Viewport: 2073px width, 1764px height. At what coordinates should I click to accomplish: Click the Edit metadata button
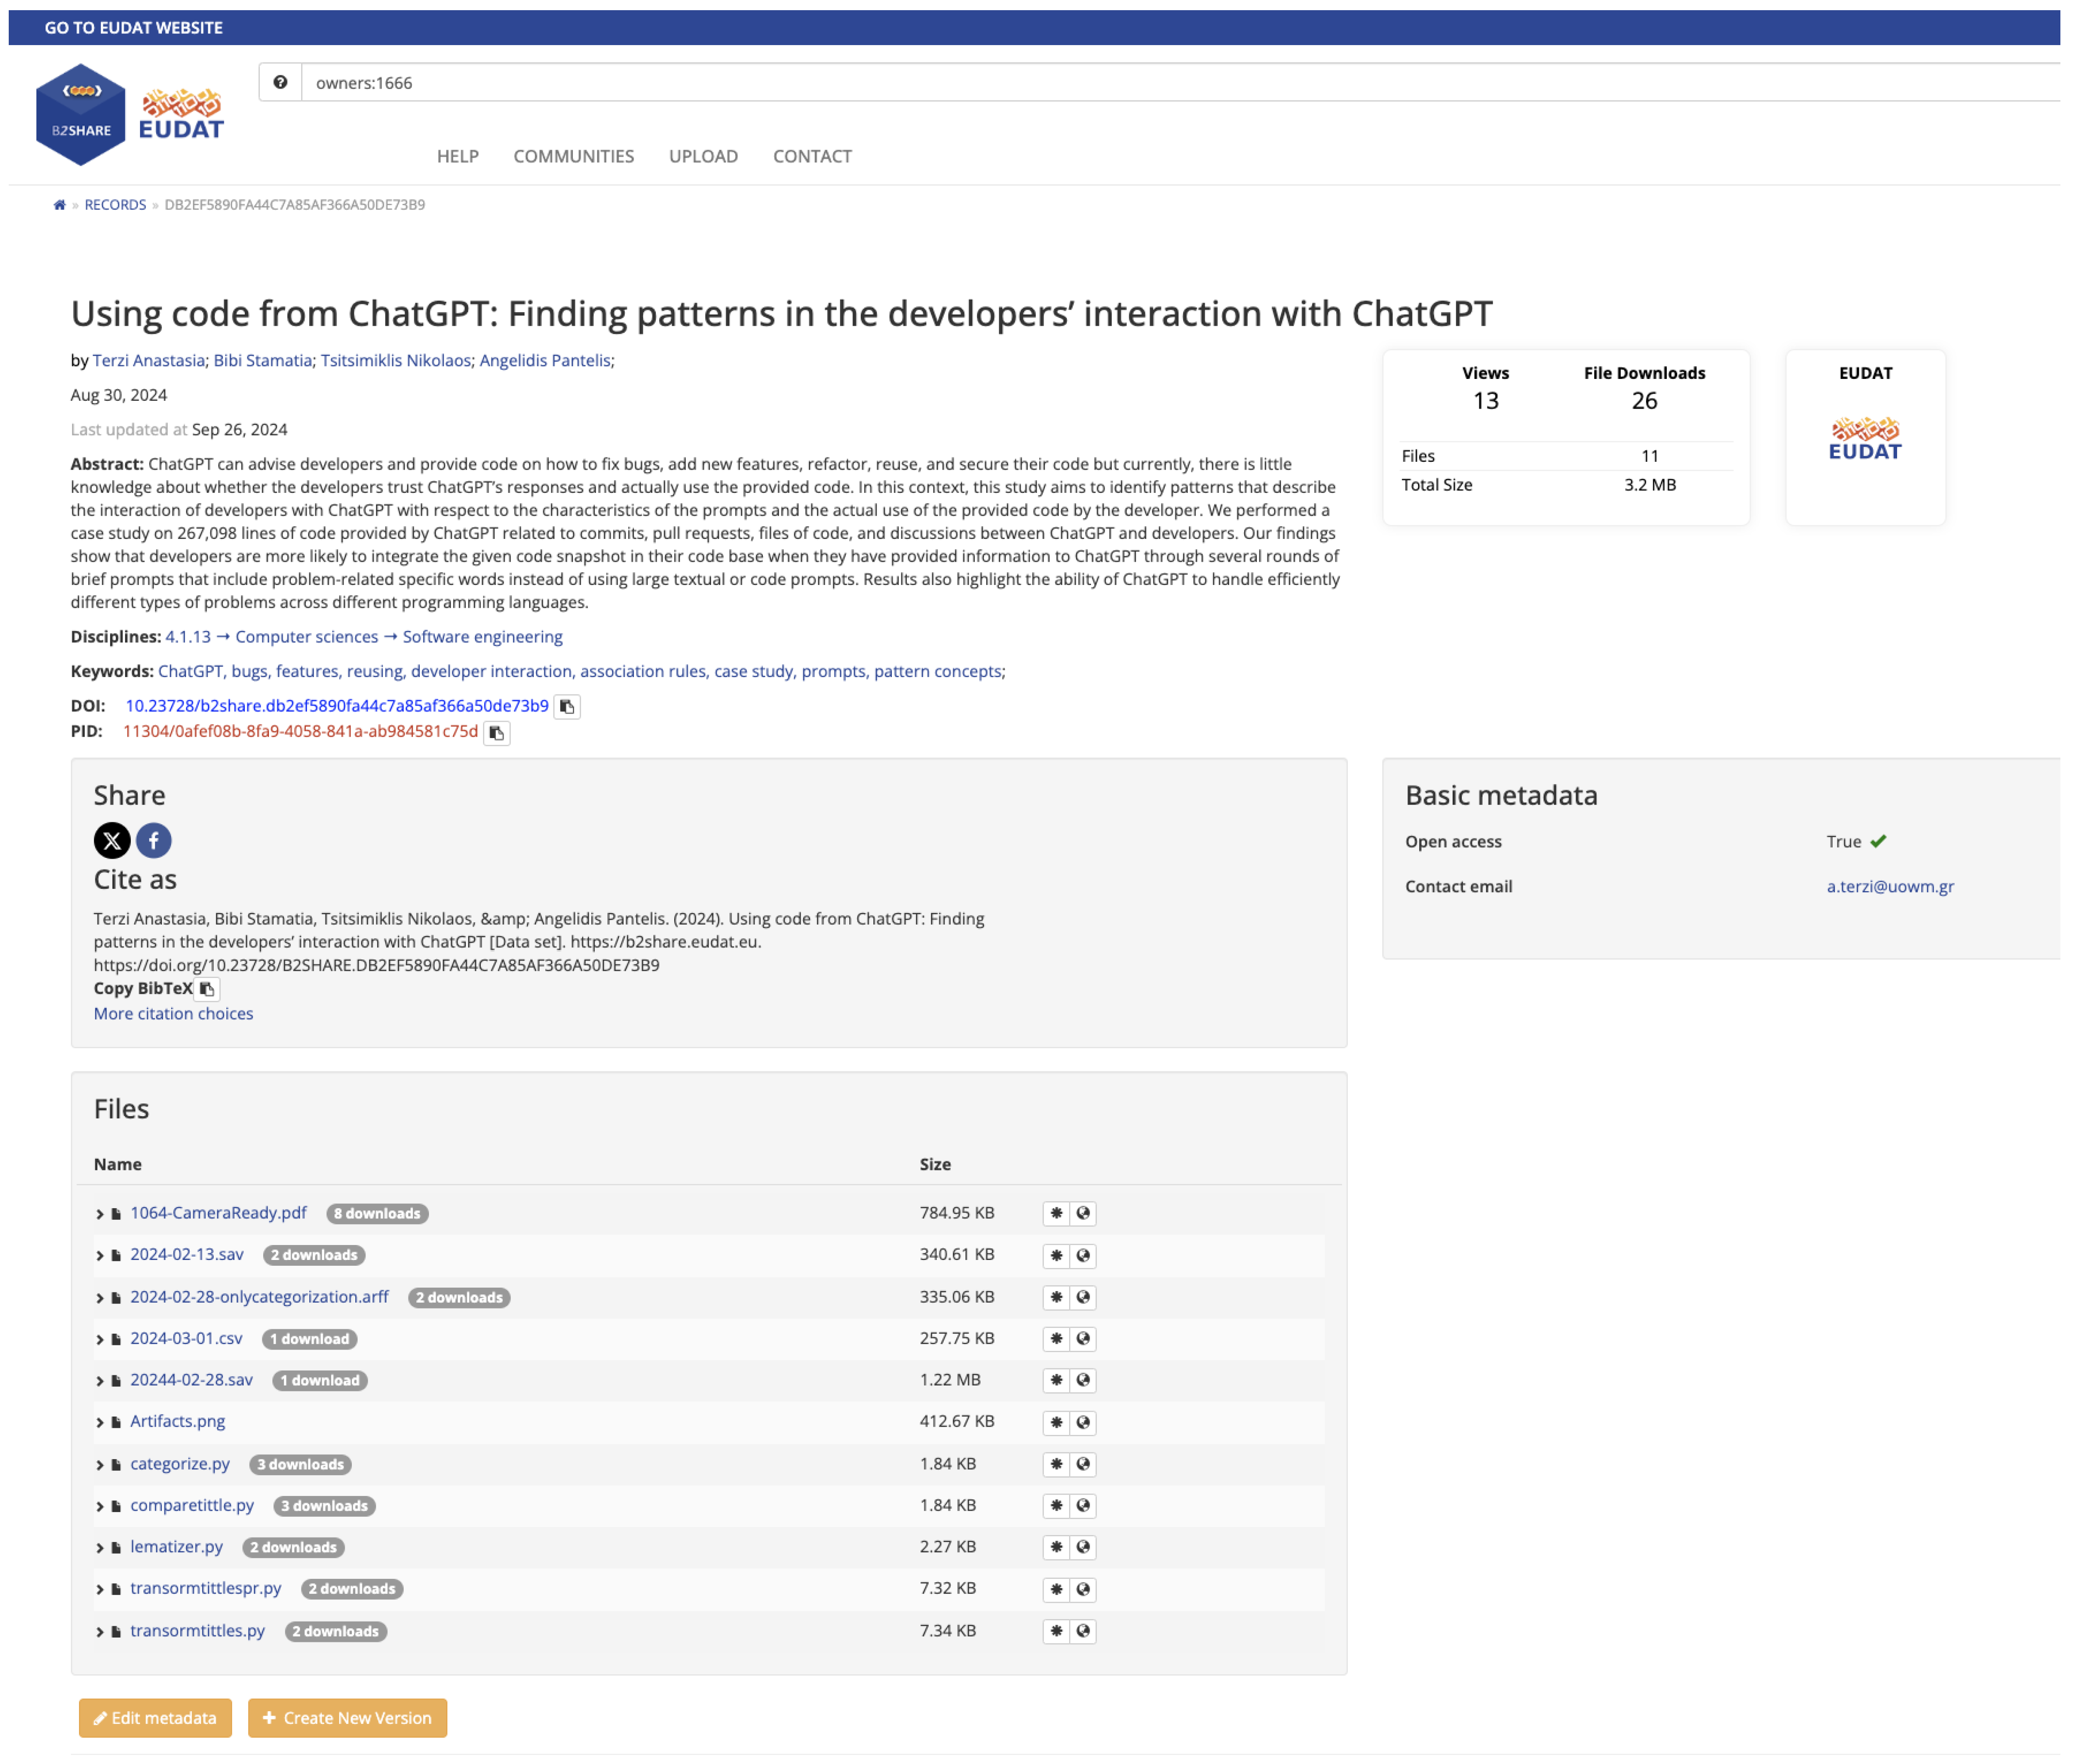(x=155, y=1718)
